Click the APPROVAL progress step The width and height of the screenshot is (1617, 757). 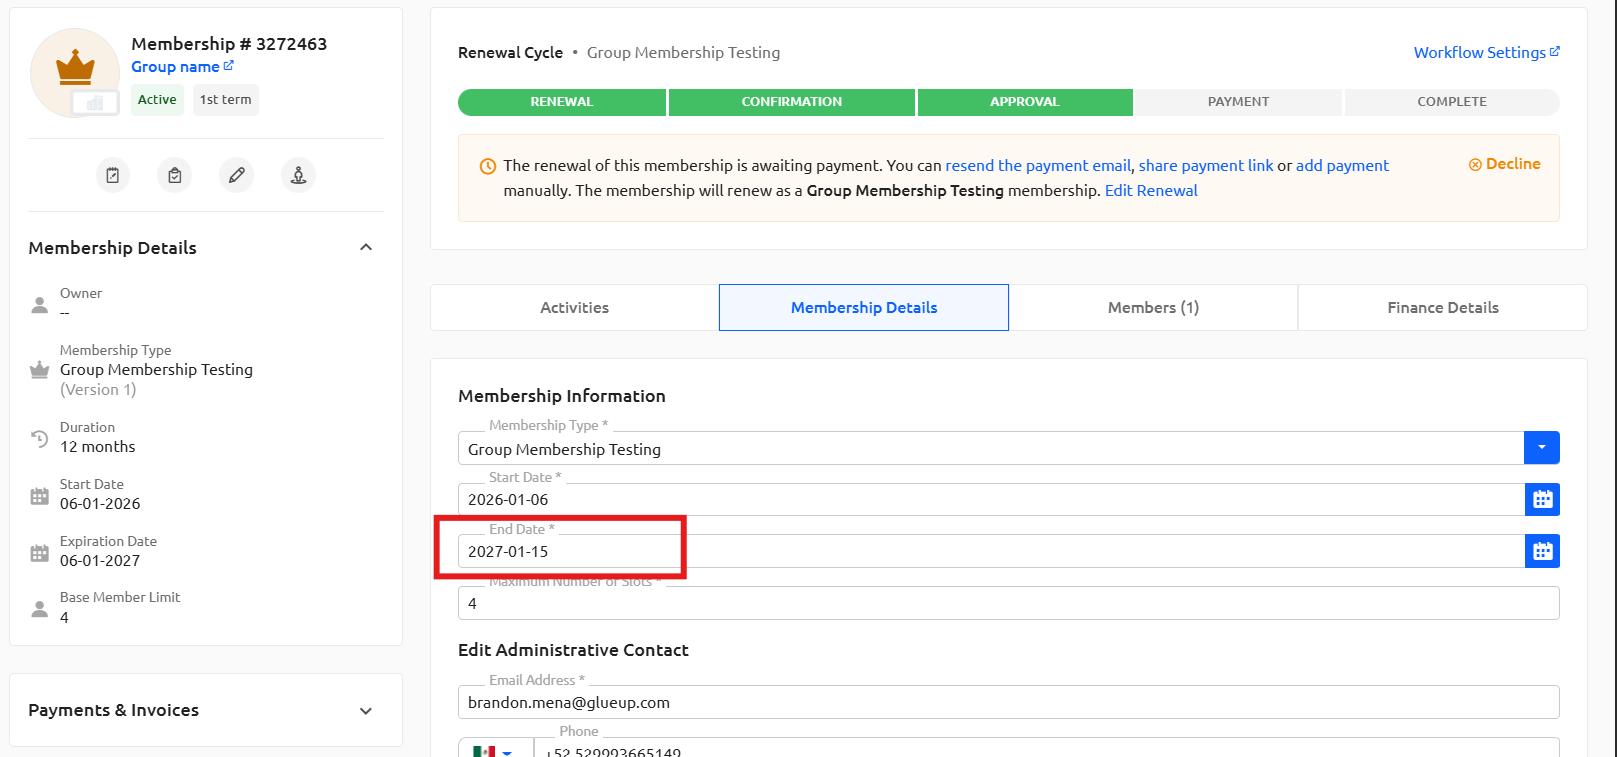coord(1025,102)
